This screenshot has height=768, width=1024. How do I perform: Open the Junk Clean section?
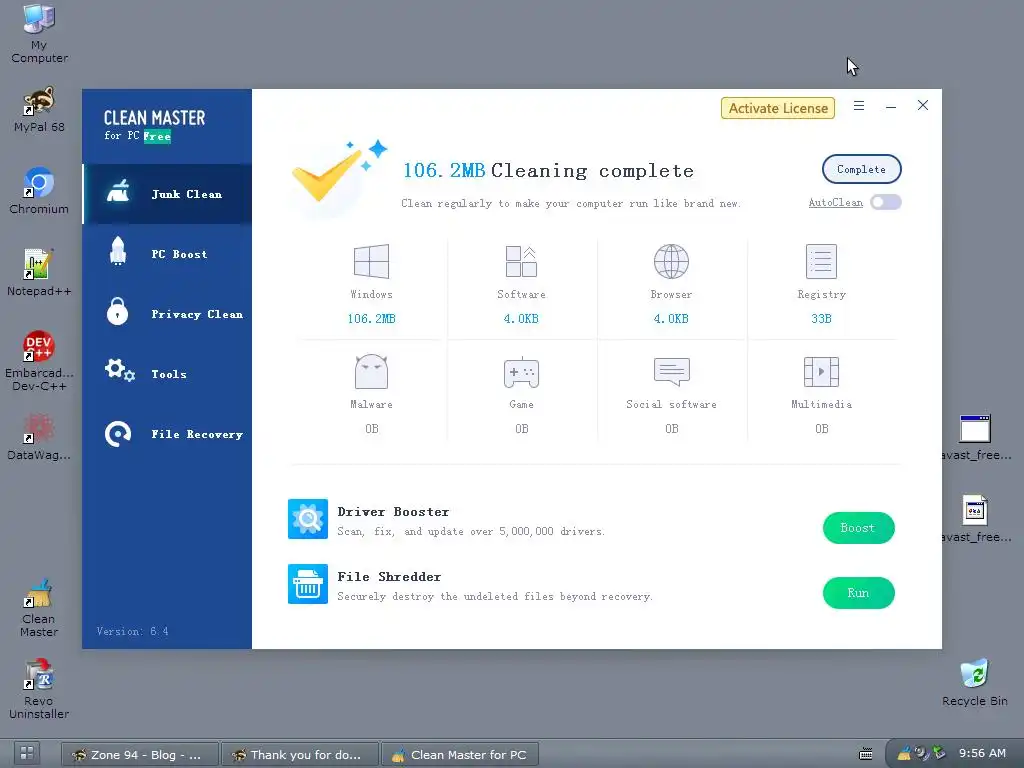(167, 194)
